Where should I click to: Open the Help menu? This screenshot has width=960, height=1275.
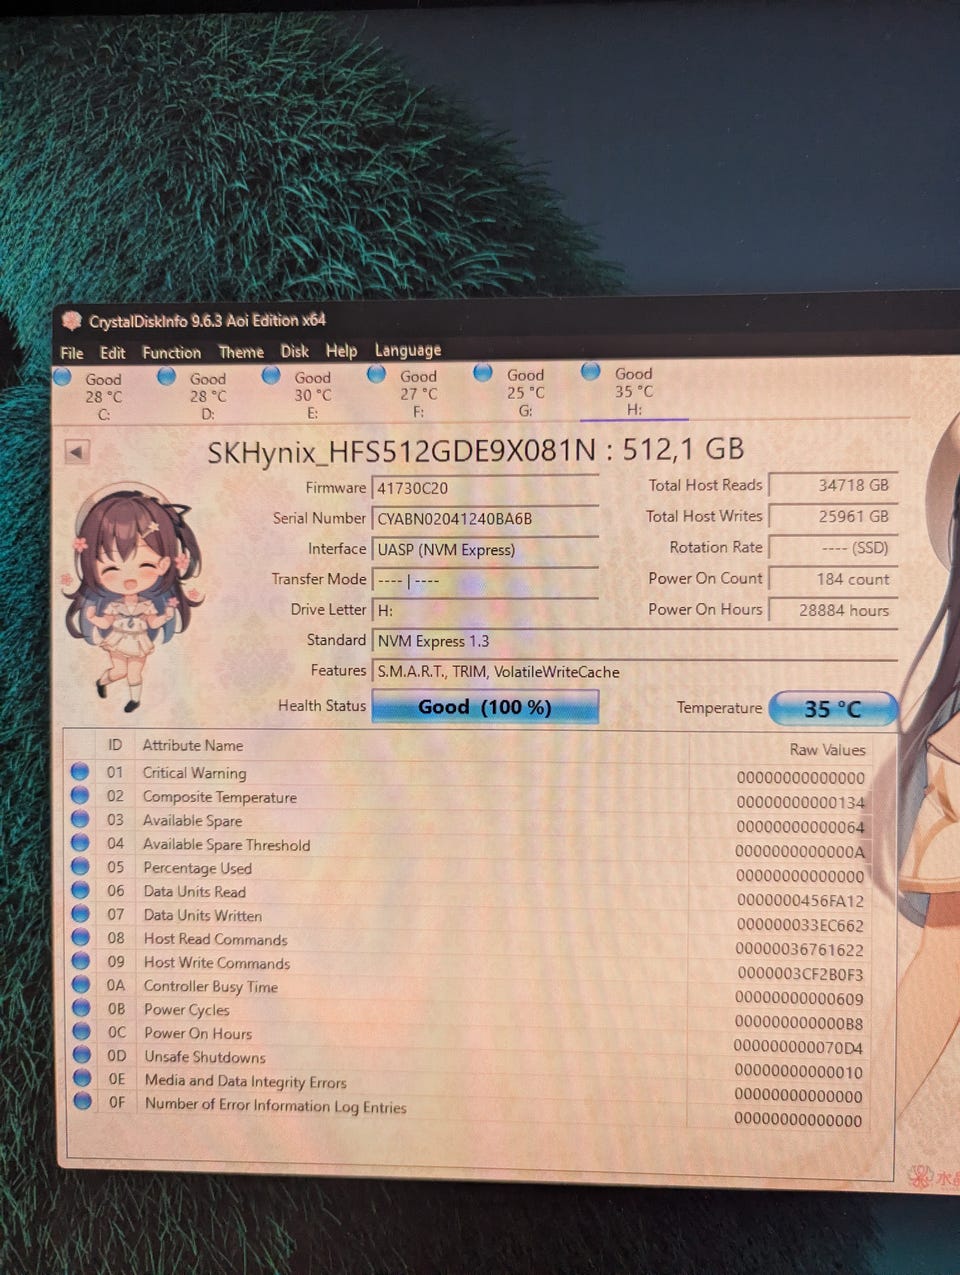pyautogui.click(x=341, y=351)
